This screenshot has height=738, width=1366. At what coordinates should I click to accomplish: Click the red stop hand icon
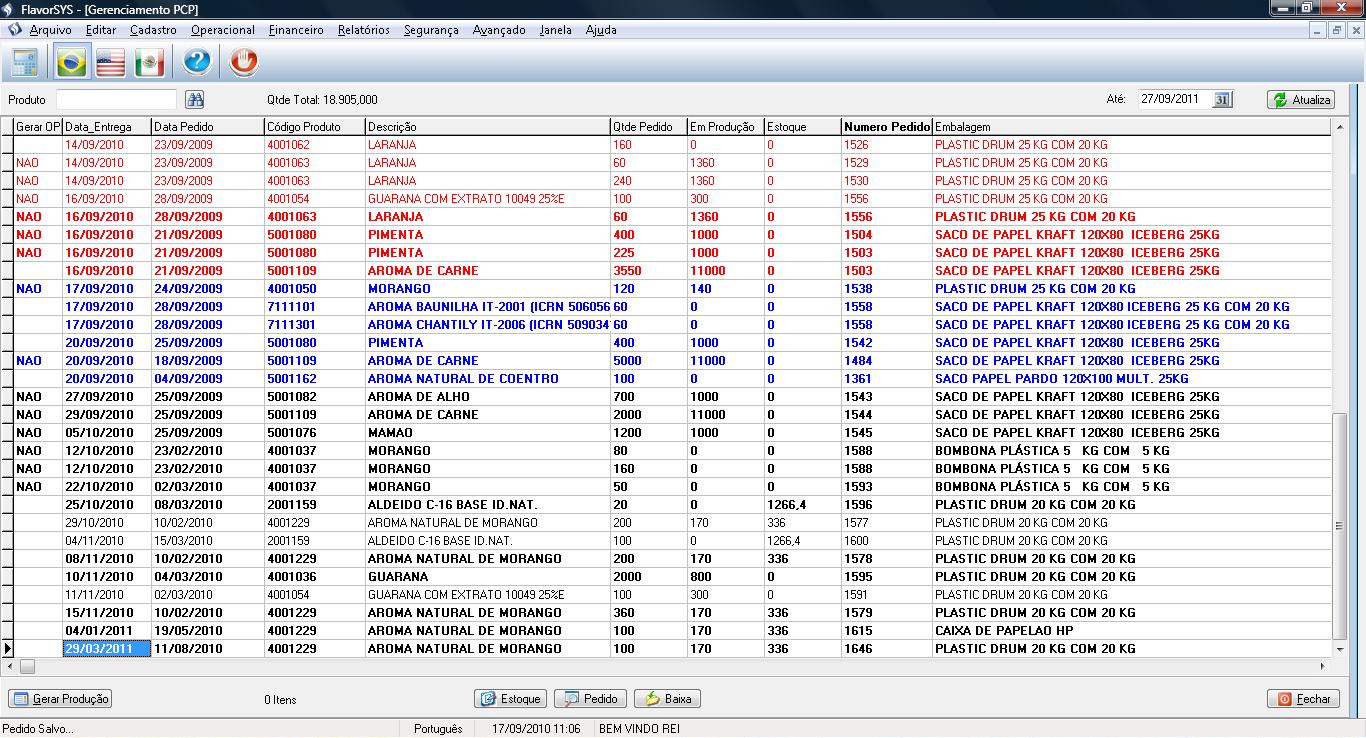(x=243, y=63)
